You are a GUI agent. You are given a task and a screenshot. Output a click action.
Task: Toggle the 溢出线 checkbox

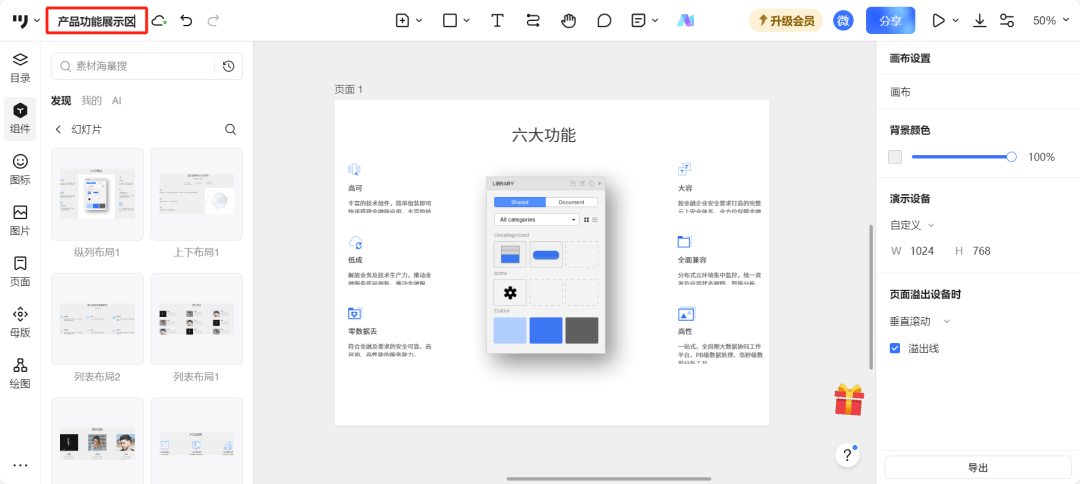tap(895, 348)
